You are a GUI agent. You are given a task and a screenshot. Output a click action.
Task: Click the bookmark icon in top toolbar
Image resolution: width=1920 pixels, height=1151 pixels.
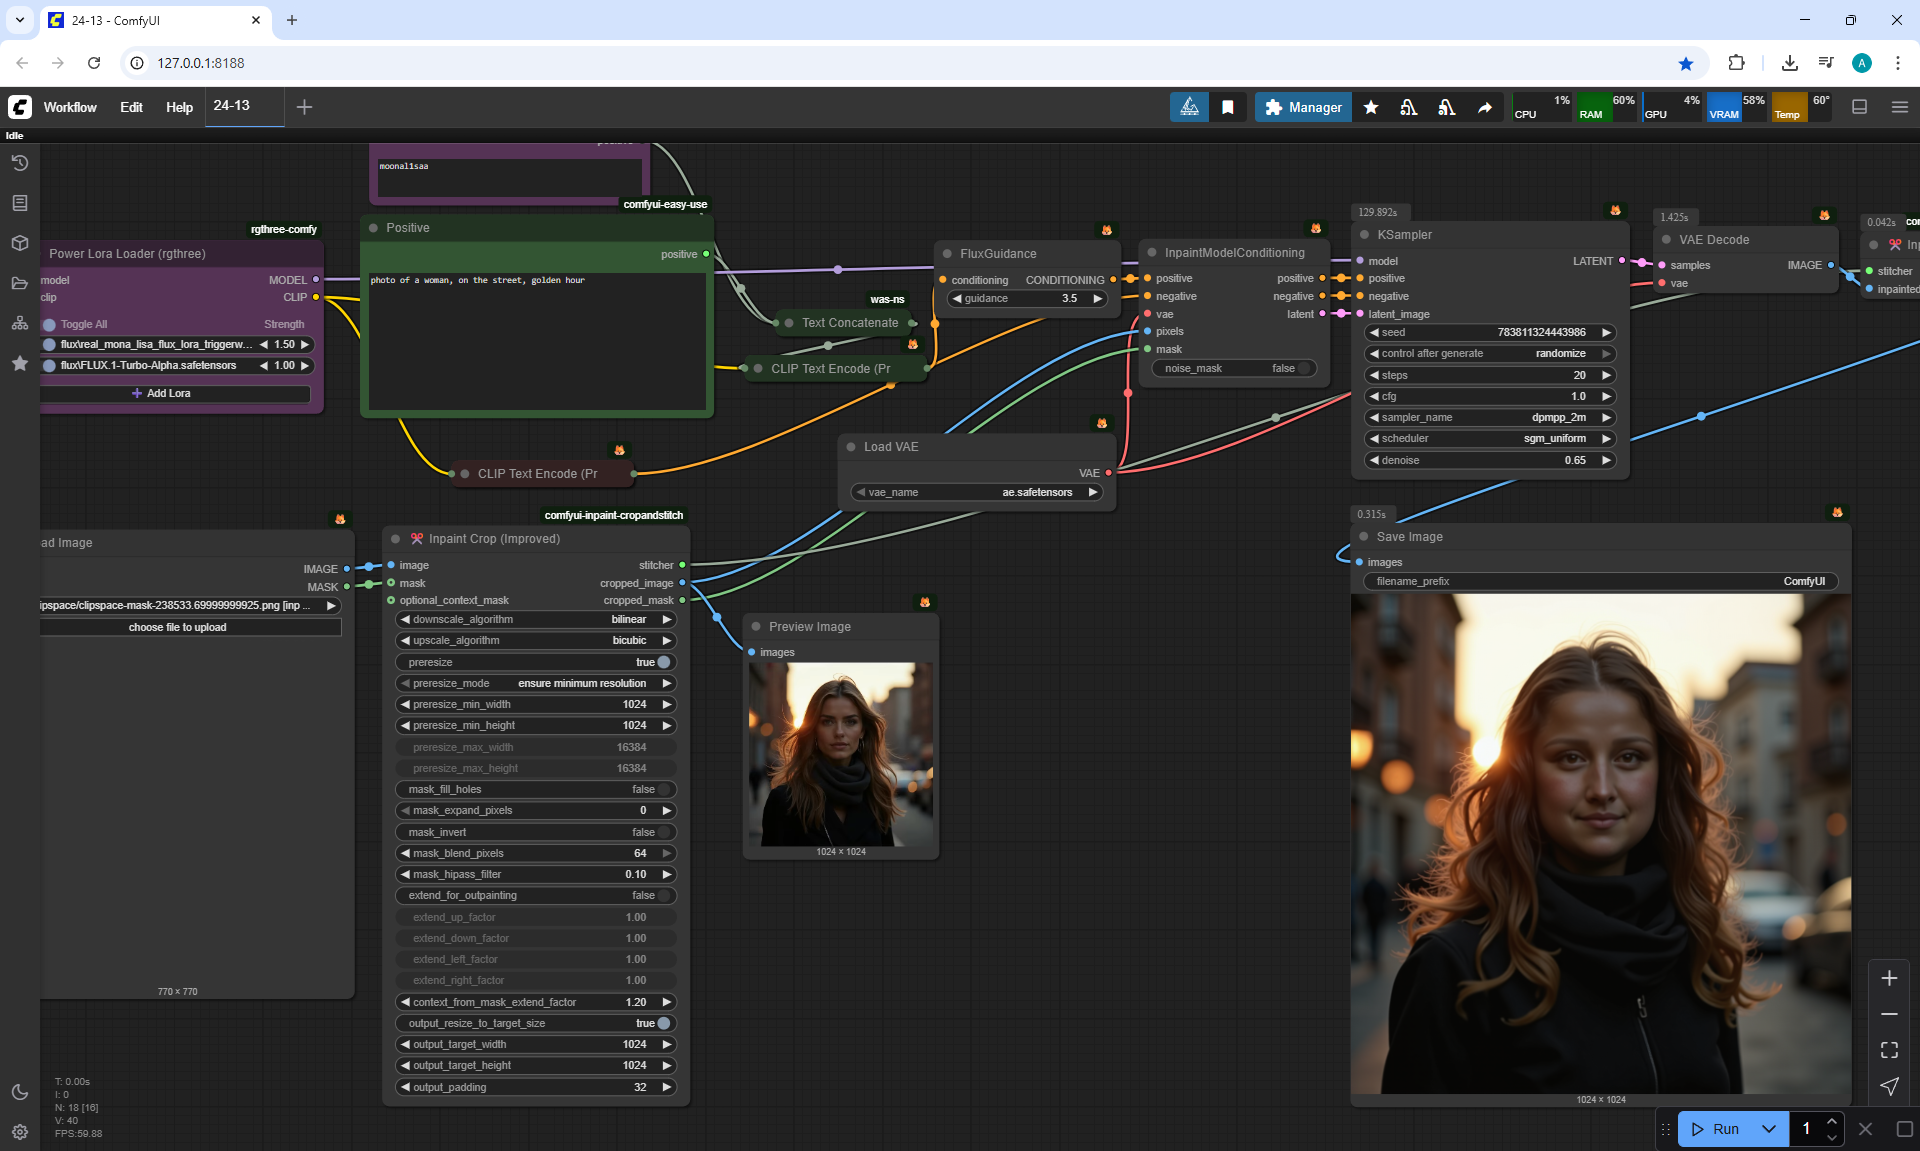coord(1227,107)
